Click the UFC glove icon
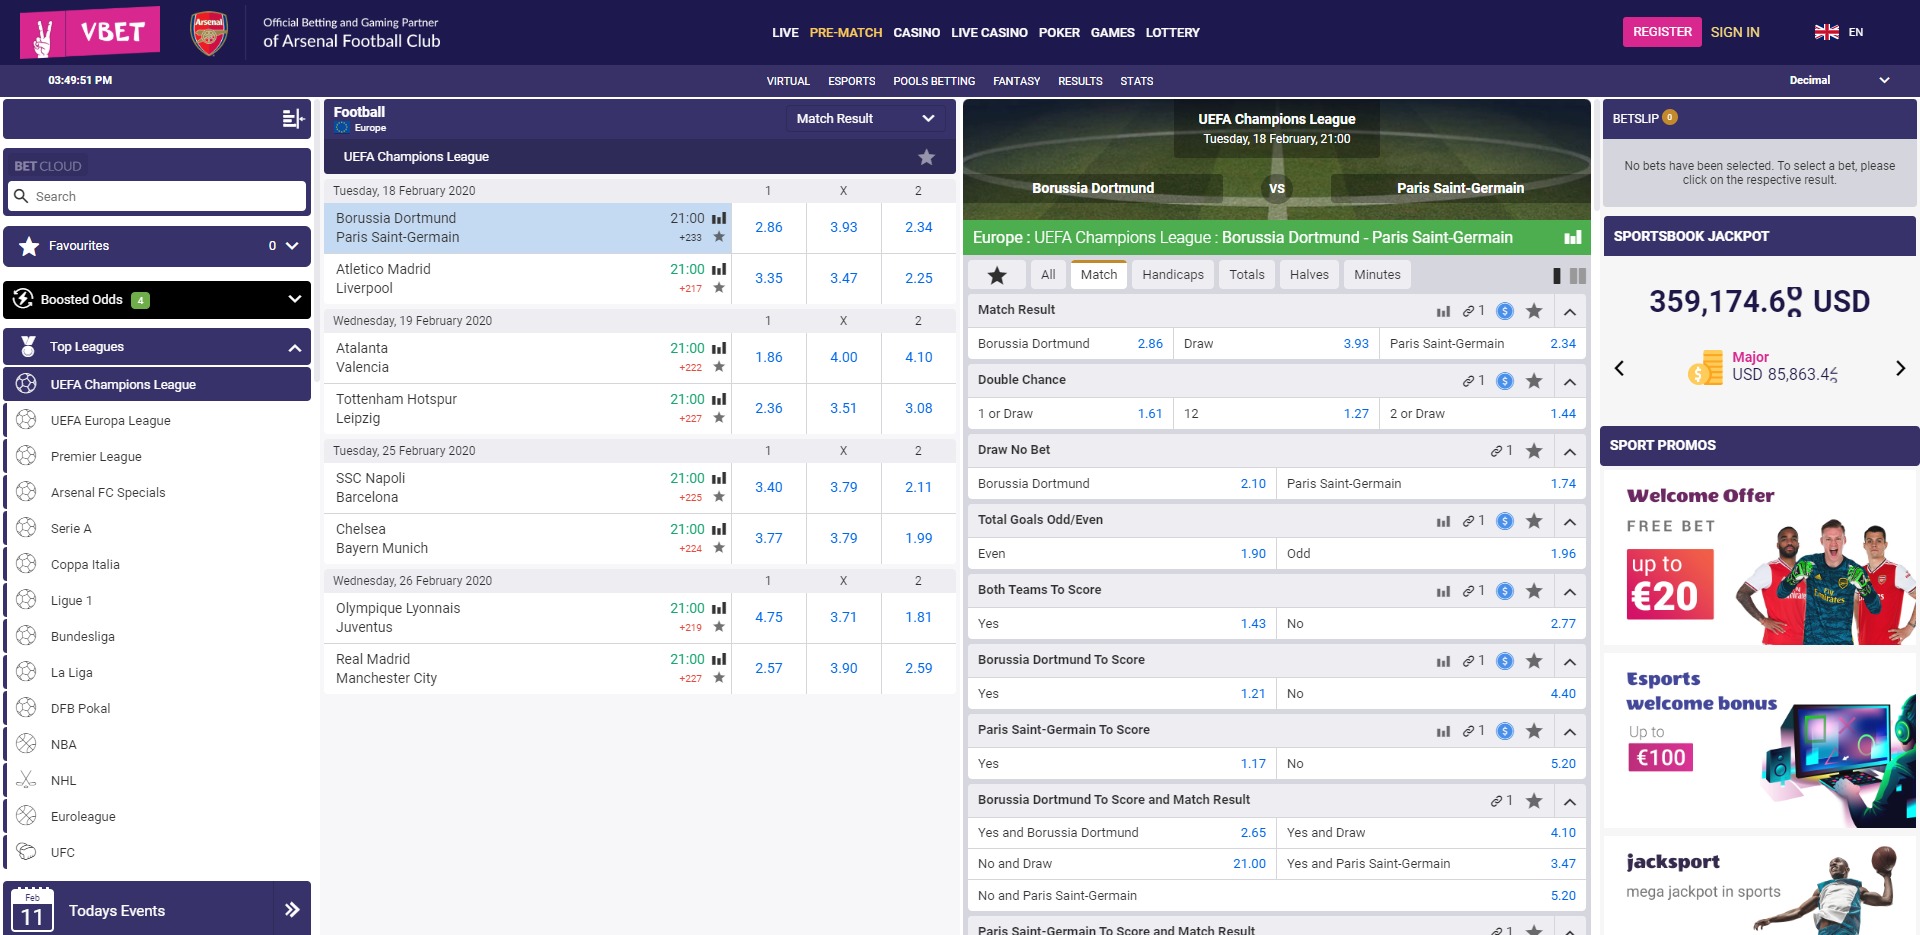The width and height of the screenshot is (1920, 935). point(27,852)
